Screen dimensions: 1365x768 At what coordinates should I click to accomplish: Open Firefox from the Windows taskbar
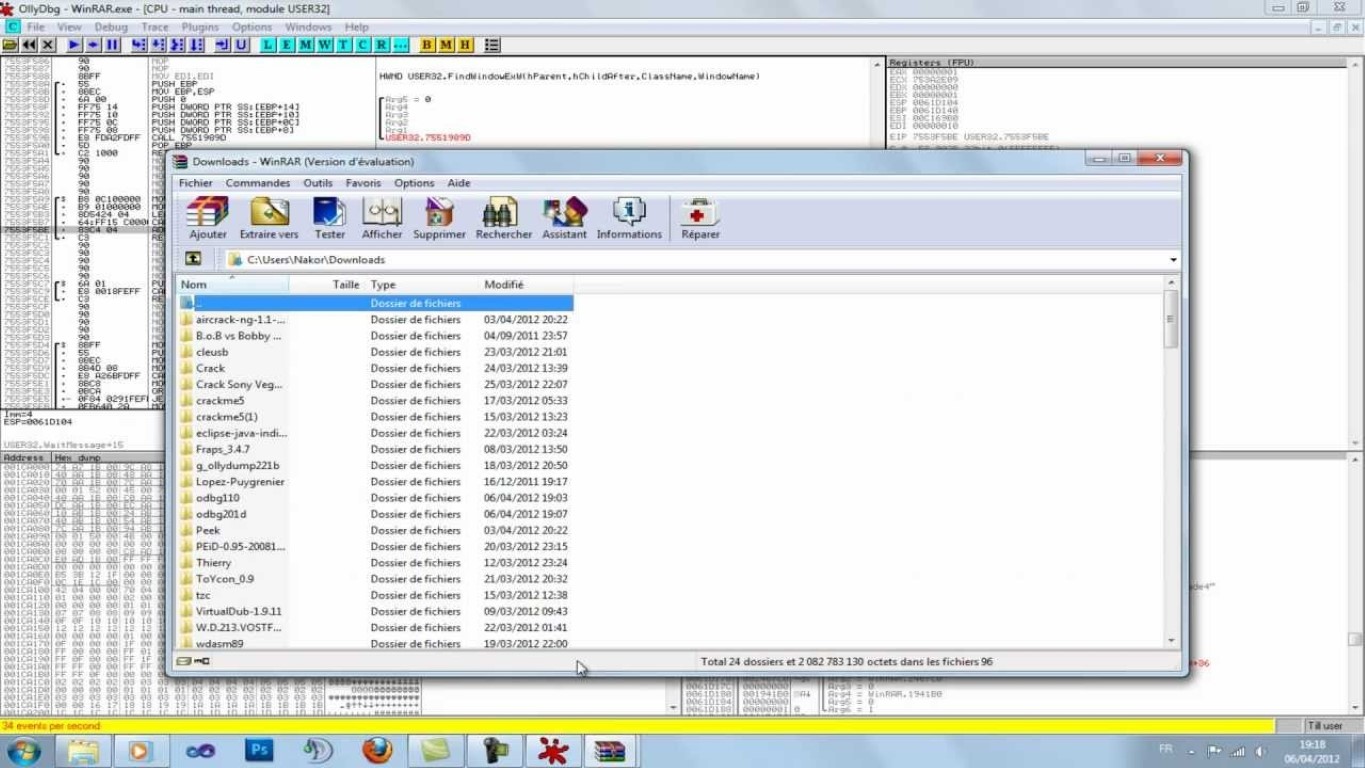377,750
